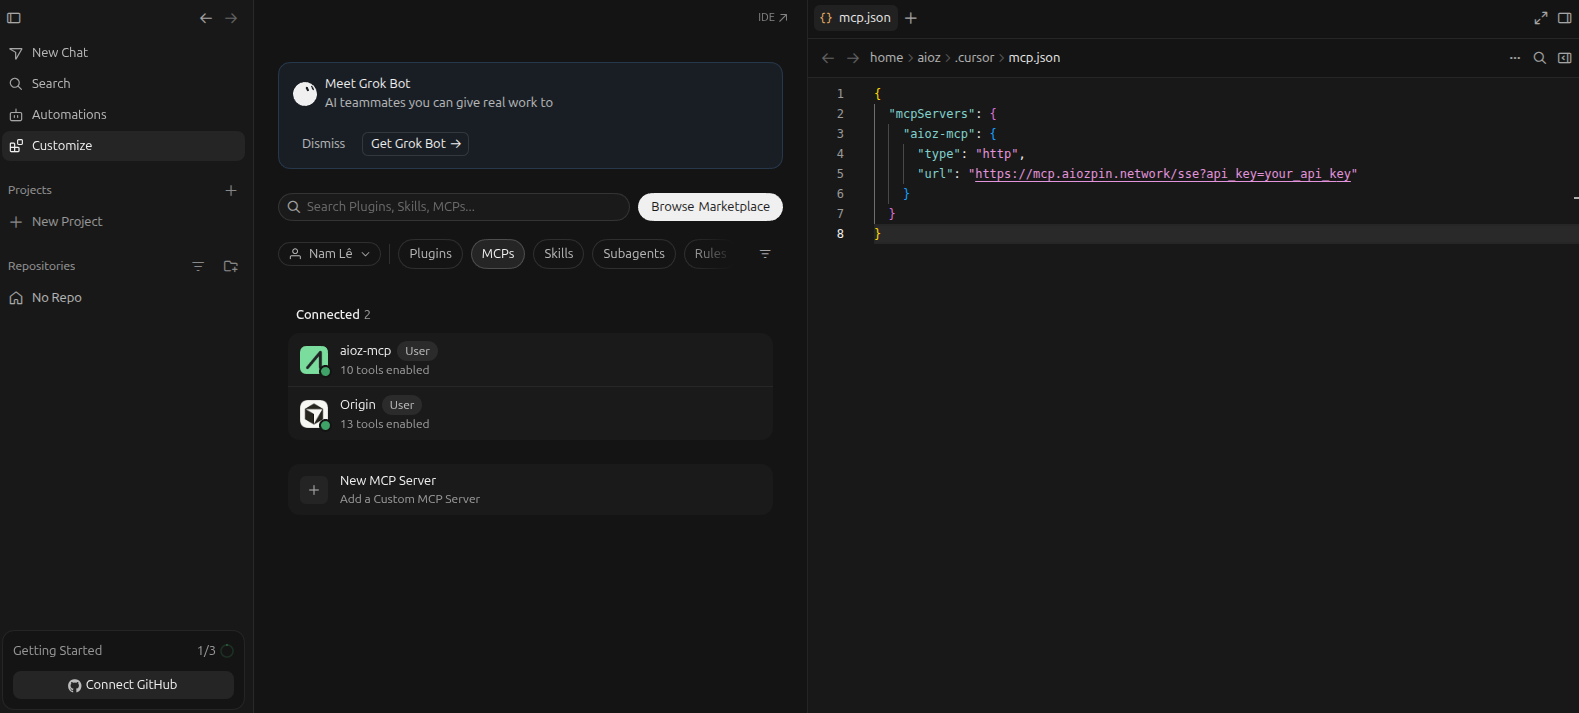Switch to the Subagents tab
This screenshot has width=1579, height=713.
coord(634,254)
